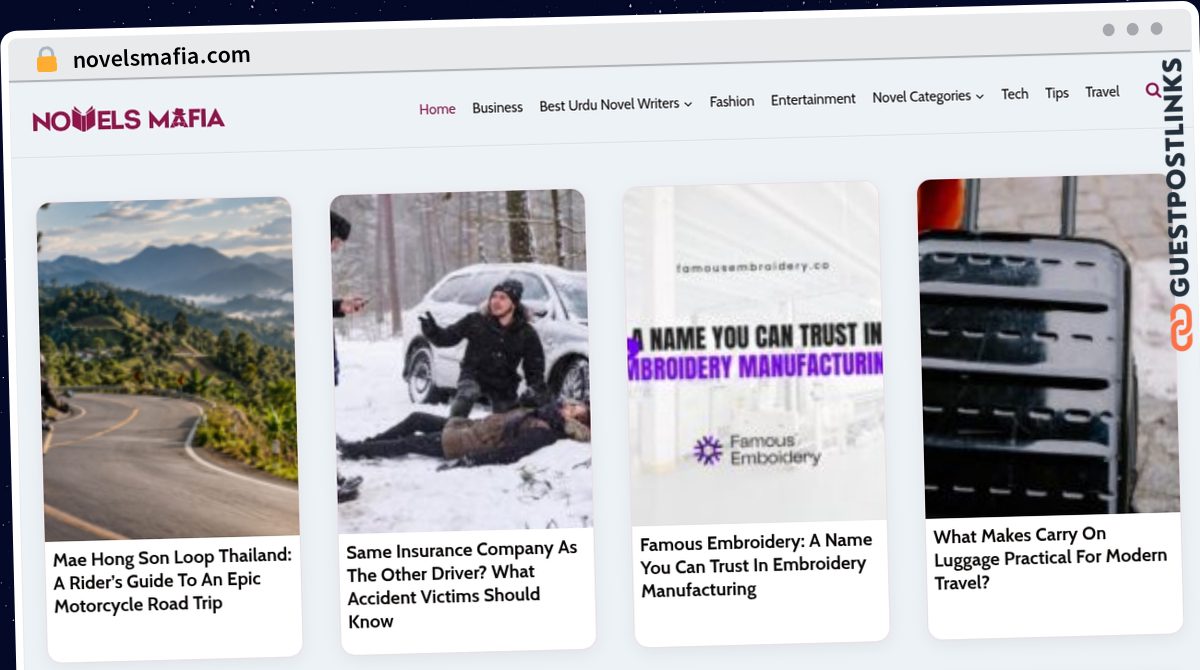The width and height of the screenshot is (1200, 670).
Task: Click the novelsmafia.com address bar URL
Action: click(x=162, y=57)
